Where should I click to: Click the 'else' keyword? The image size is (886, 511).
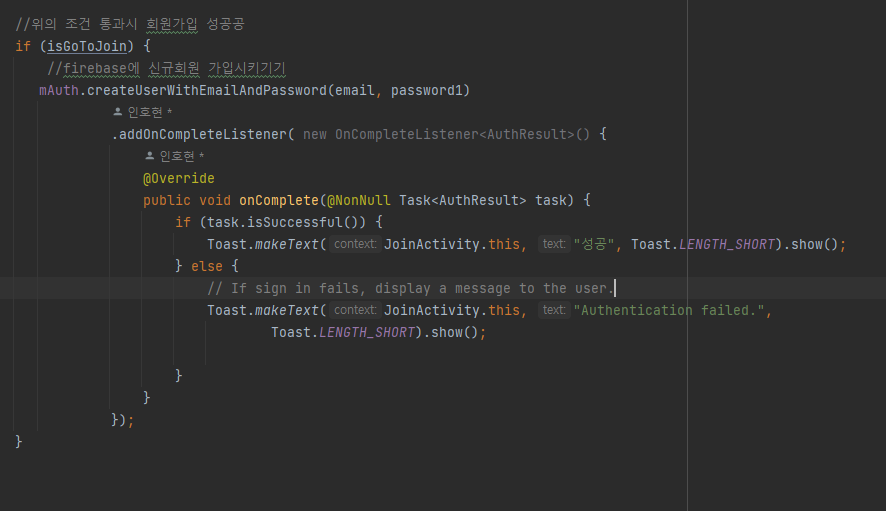tap(207, 266)
